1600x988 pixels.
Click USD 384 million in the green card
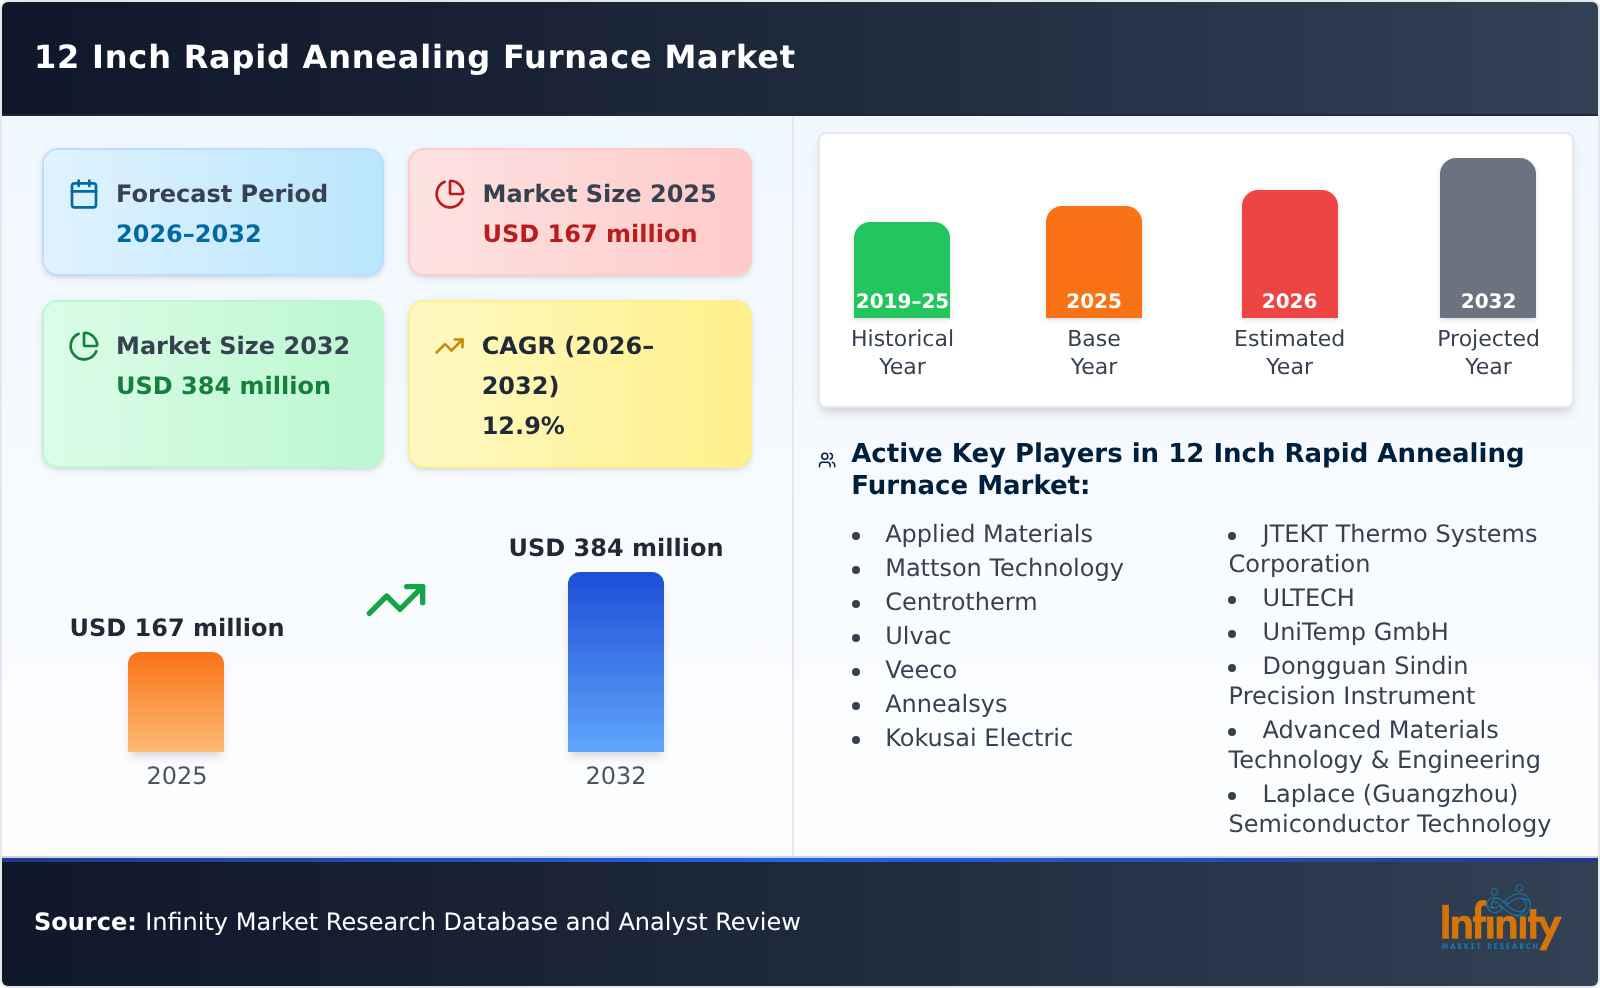pos(223,386)
